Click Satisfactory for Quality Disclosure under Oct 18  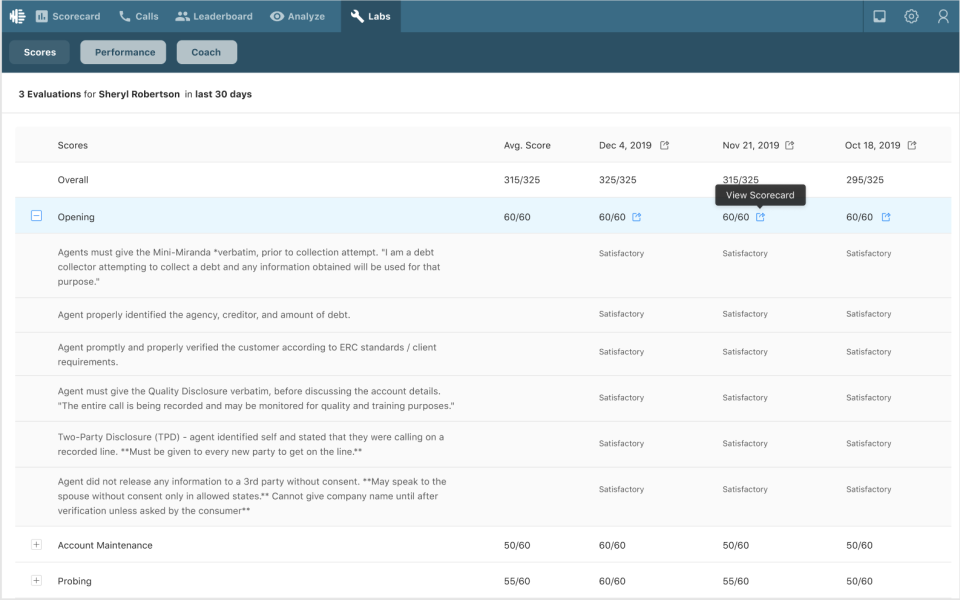(x=868, y=398)
